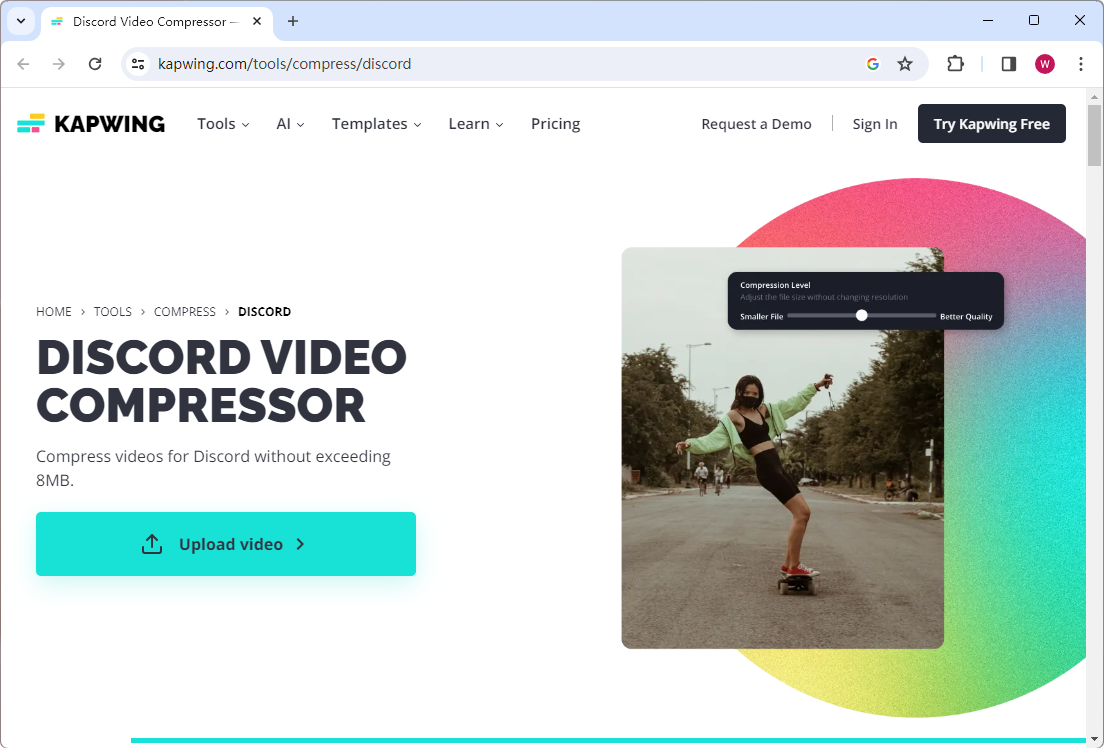Click Request a Demo link
Image resolution: width=1104 pixels, height=748 pixels.
click(756, 124)
